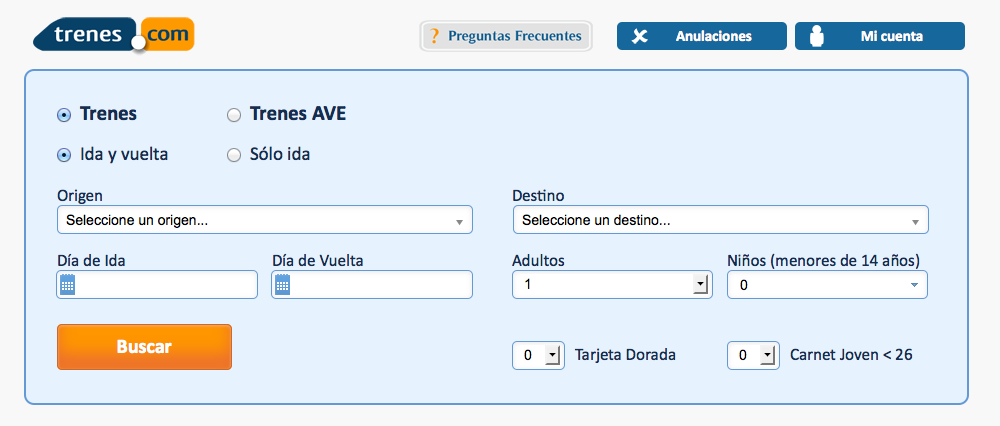Screen dimensions: 1000x426
Task: Click the X icon on Anulaciones
Action: [640, 37]
